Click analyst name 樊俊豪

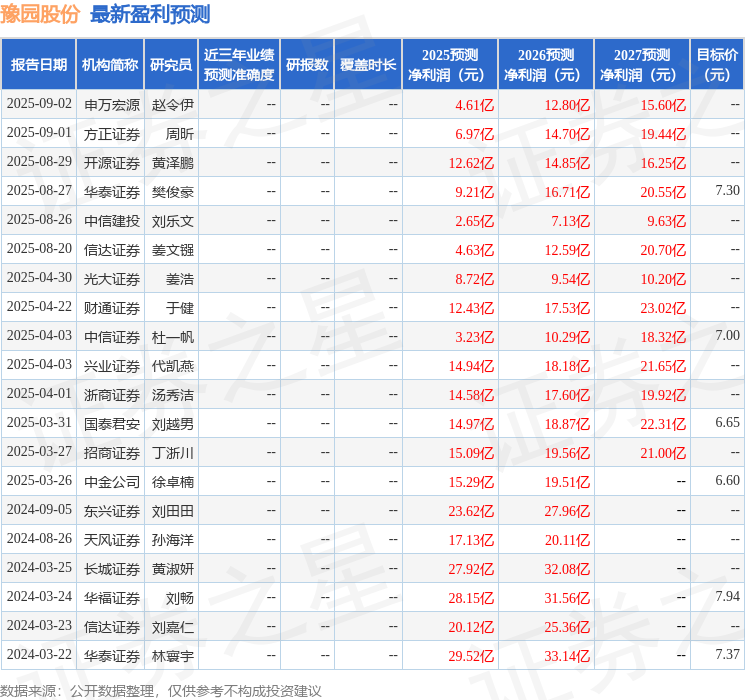tap(173, 191)
